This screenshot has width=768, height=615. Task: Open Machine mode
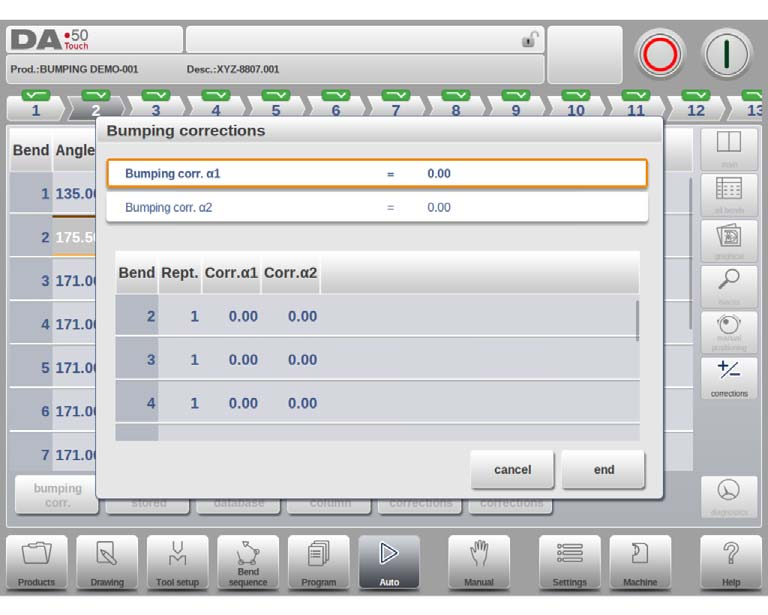coord(640,562)
